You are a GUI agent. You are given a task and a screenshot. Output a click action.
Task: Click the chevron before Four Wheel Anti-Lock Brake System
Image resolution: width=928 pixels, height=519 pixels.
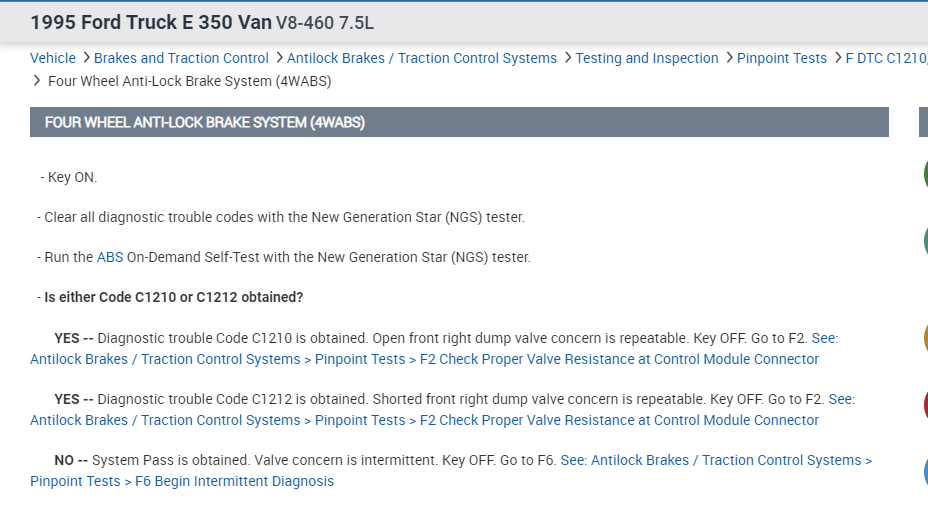click(x=38, y=81)
